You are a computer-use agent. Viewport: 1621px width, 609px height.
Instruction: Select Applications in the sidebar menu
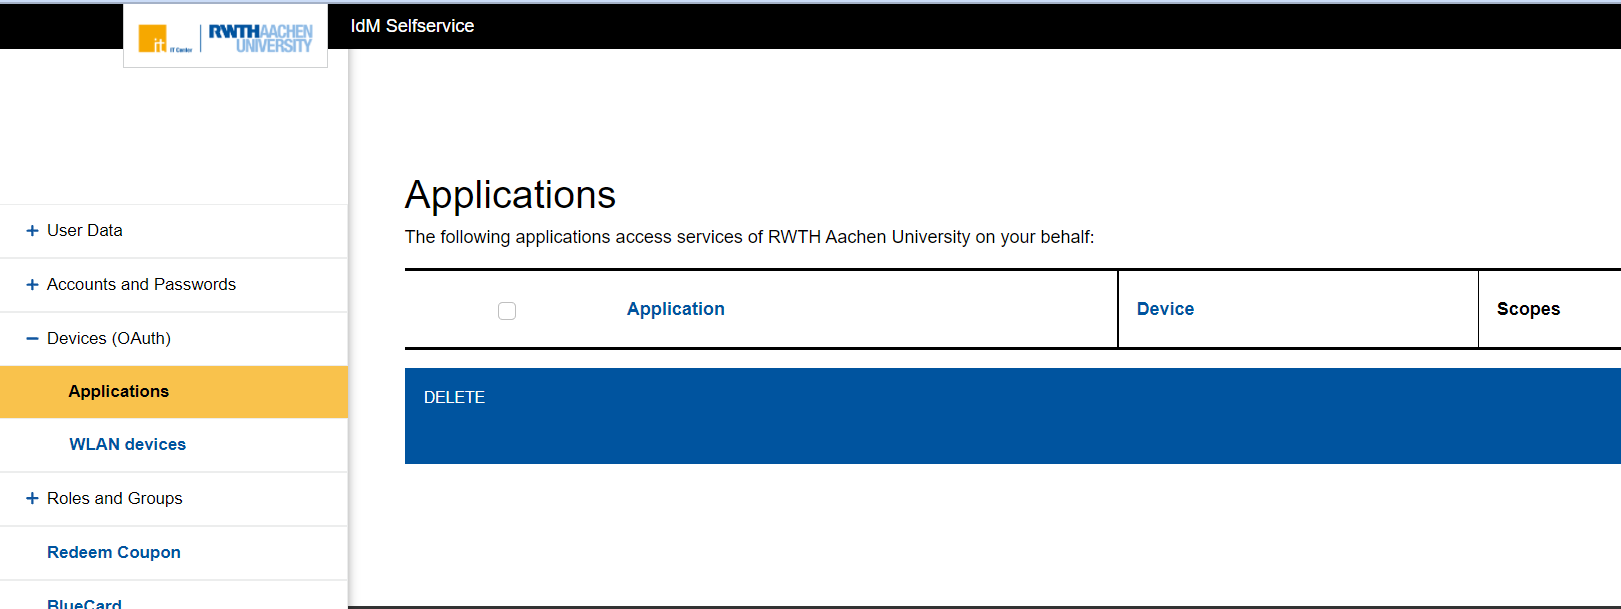click(119, 392)
